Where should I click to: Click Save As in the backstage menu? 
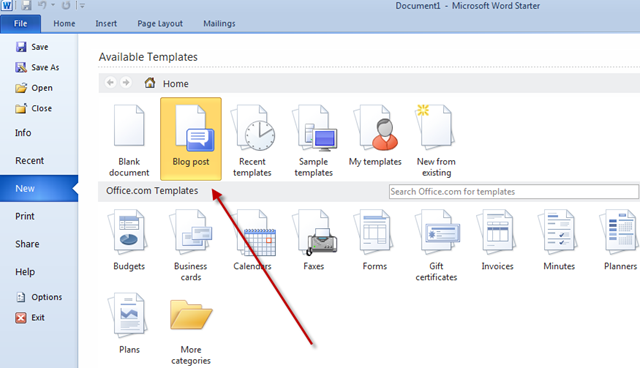[37, 67]
